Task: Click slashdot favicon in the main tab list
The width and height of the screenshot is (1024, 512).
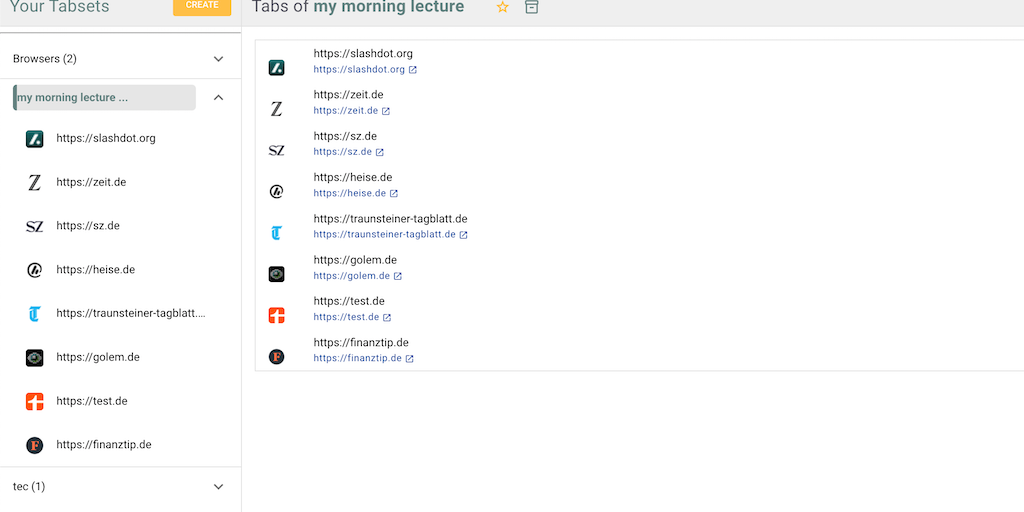Action: (x=277, y=68)
